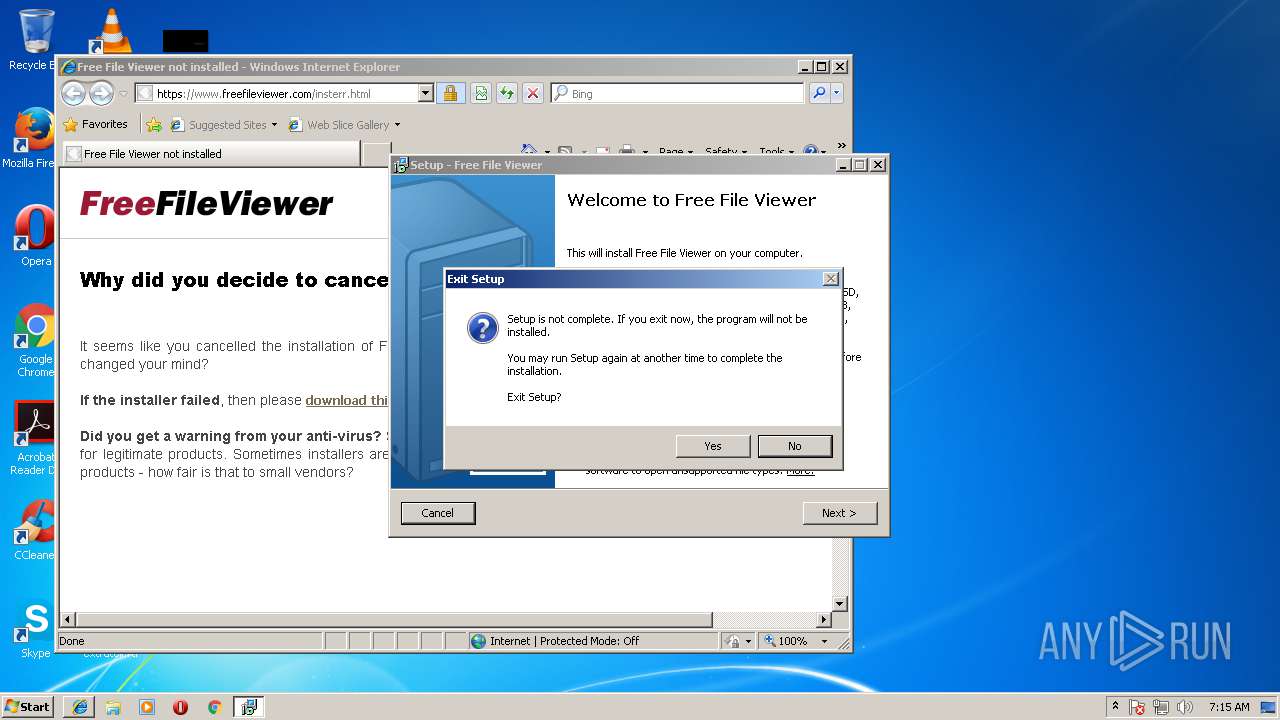Click the compatibility view icon
Screen dimensions: 1280x720
click(x=481, y=93)
